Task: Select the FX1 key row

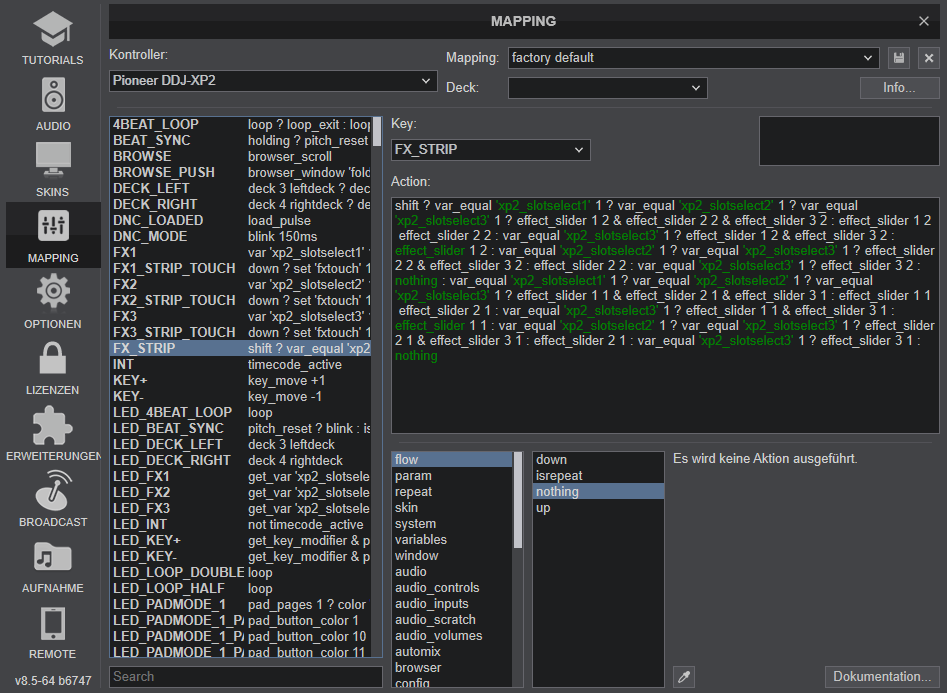Action: click(x=241, y=253)
